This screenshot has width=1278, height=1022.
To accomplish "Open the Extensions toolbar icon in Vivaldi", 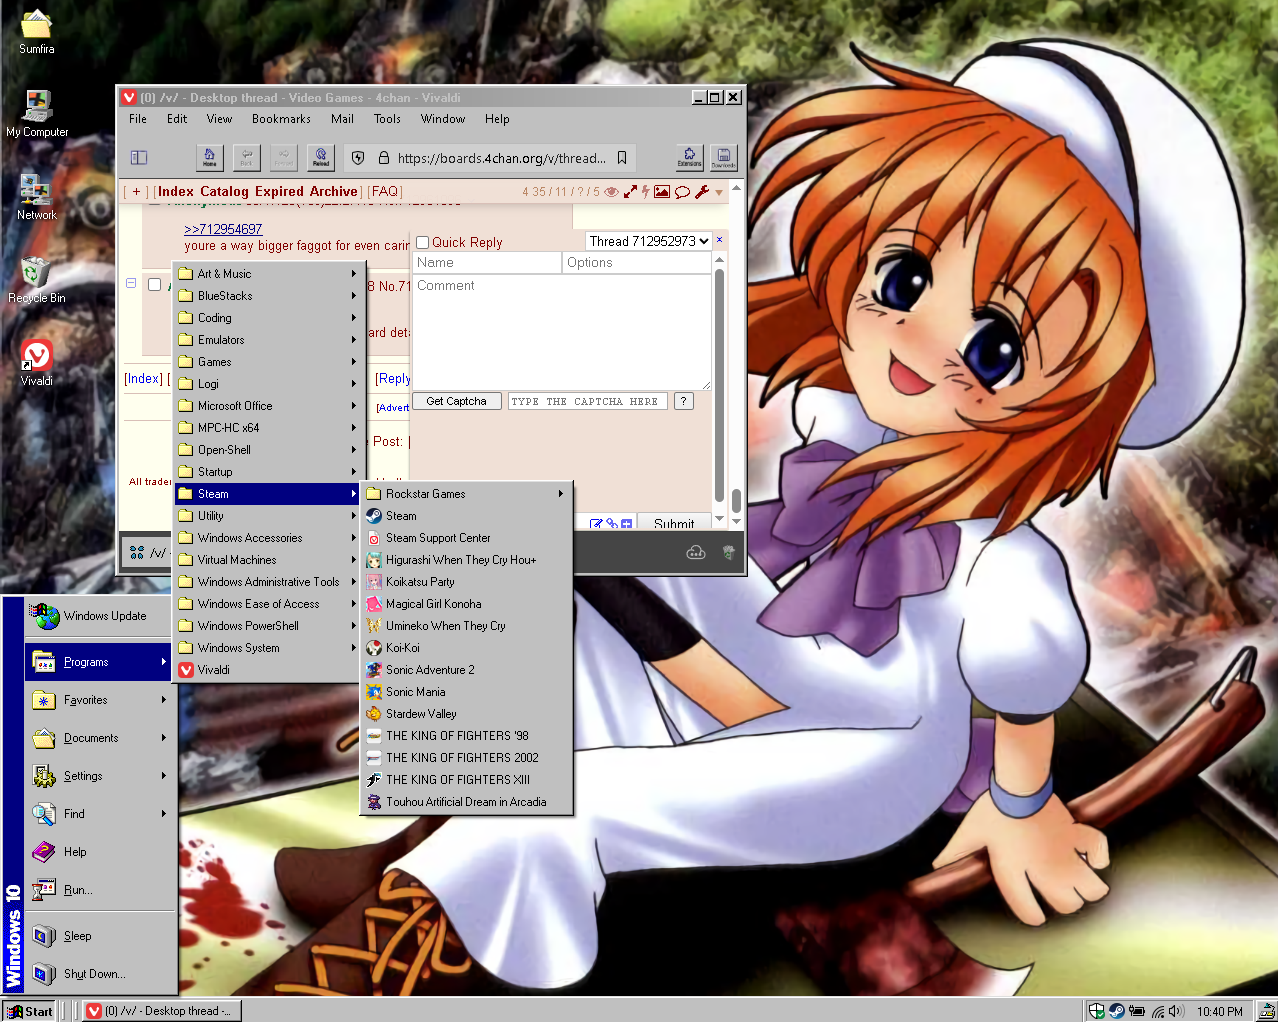I will 689,157.
